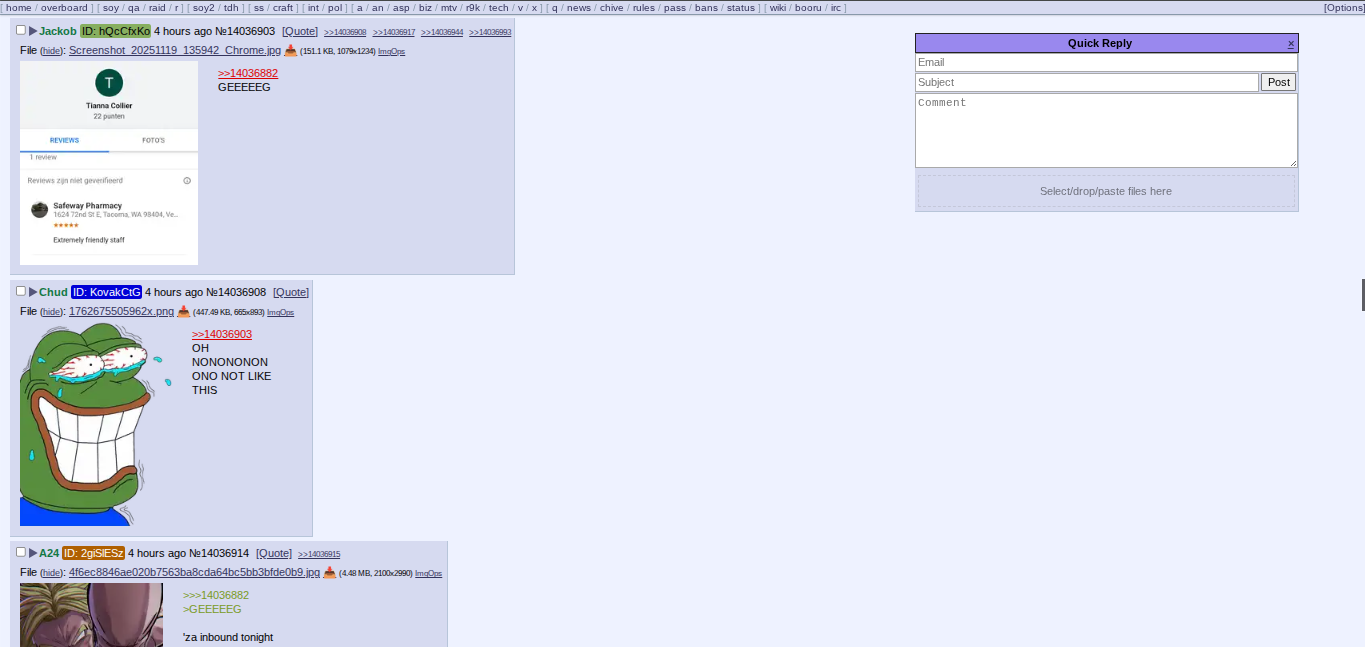Open the int board
The width and height of the screenshot is (1365, 647).
(313, 8)
